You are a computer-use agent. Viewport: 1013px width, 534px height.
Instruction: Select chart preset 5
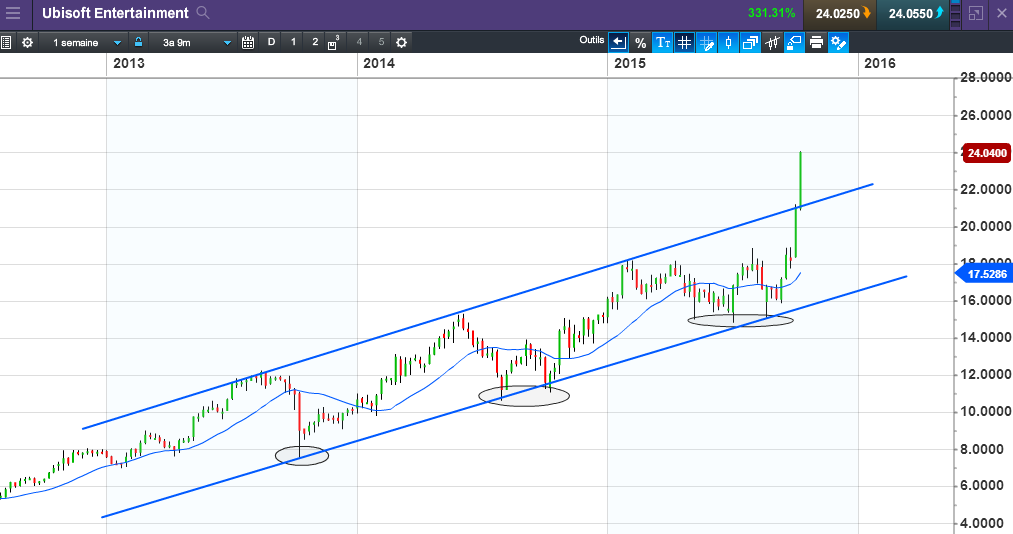click(x=381, y=42)
